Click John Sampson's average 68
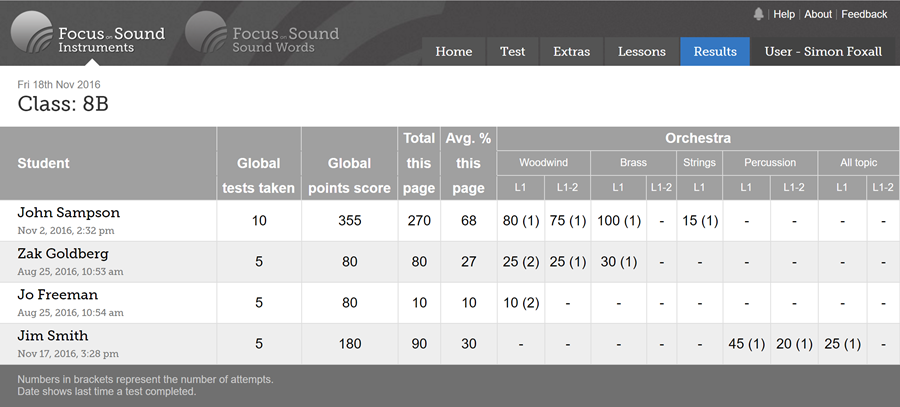The image size is (900, 407). (x=468, y=221)
